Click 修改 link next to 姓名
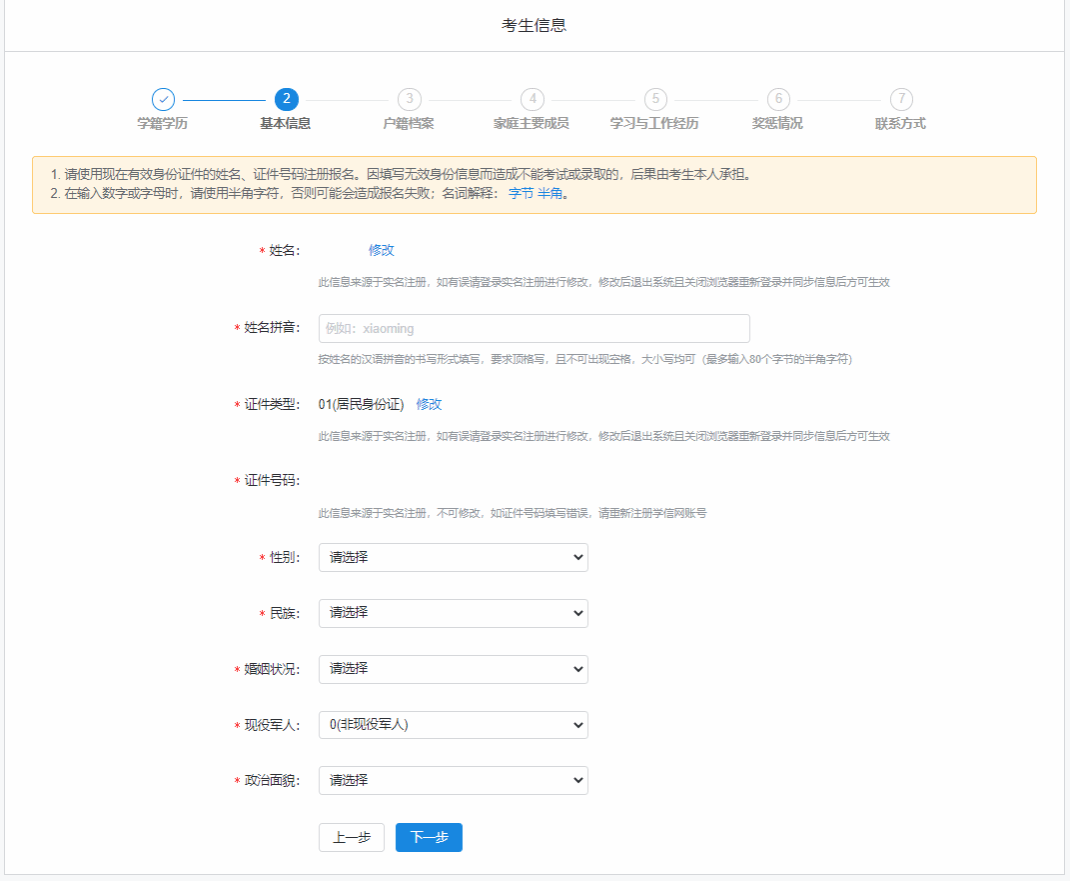This screenshot has width=1070, height=881. coord(381,250)
